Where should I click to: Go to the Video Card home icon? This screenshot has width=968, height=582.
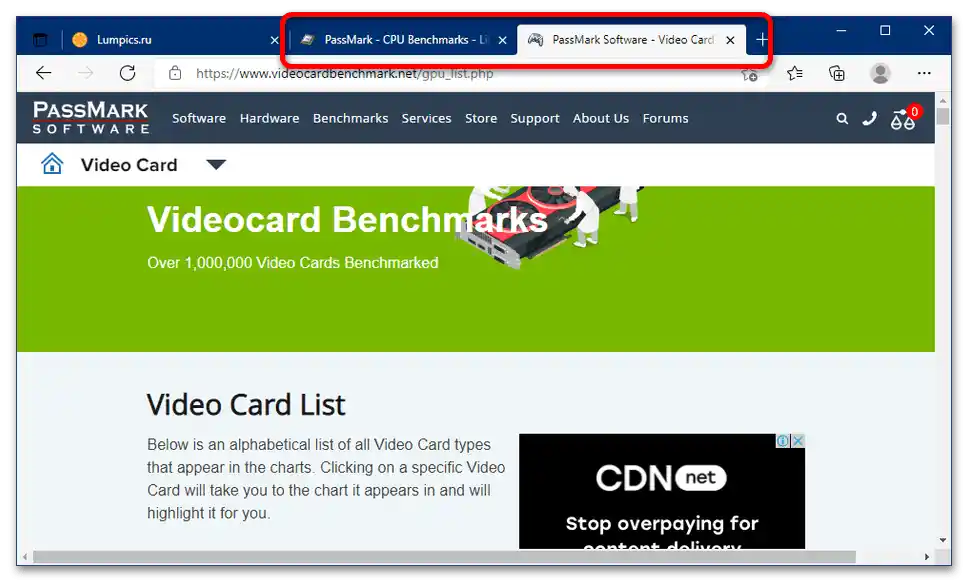click(52, 164)
